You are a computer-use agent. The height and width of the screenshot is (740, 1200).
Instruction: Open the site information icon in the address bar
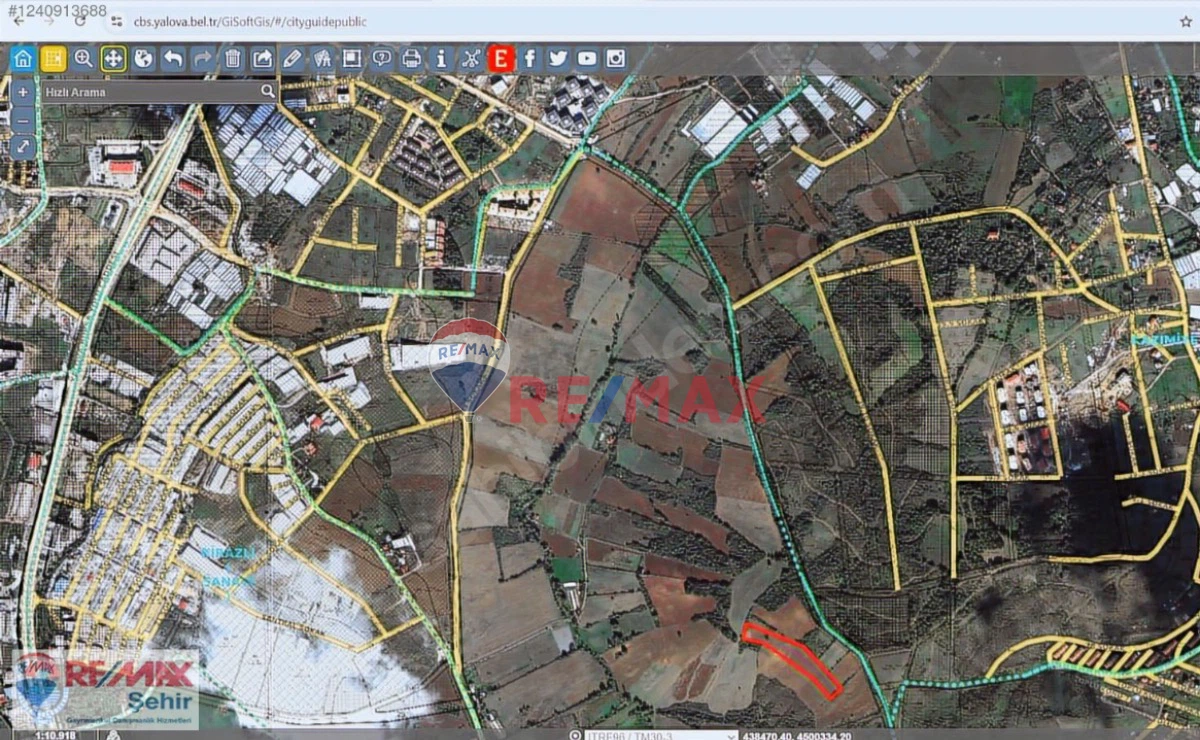point(116,21)
